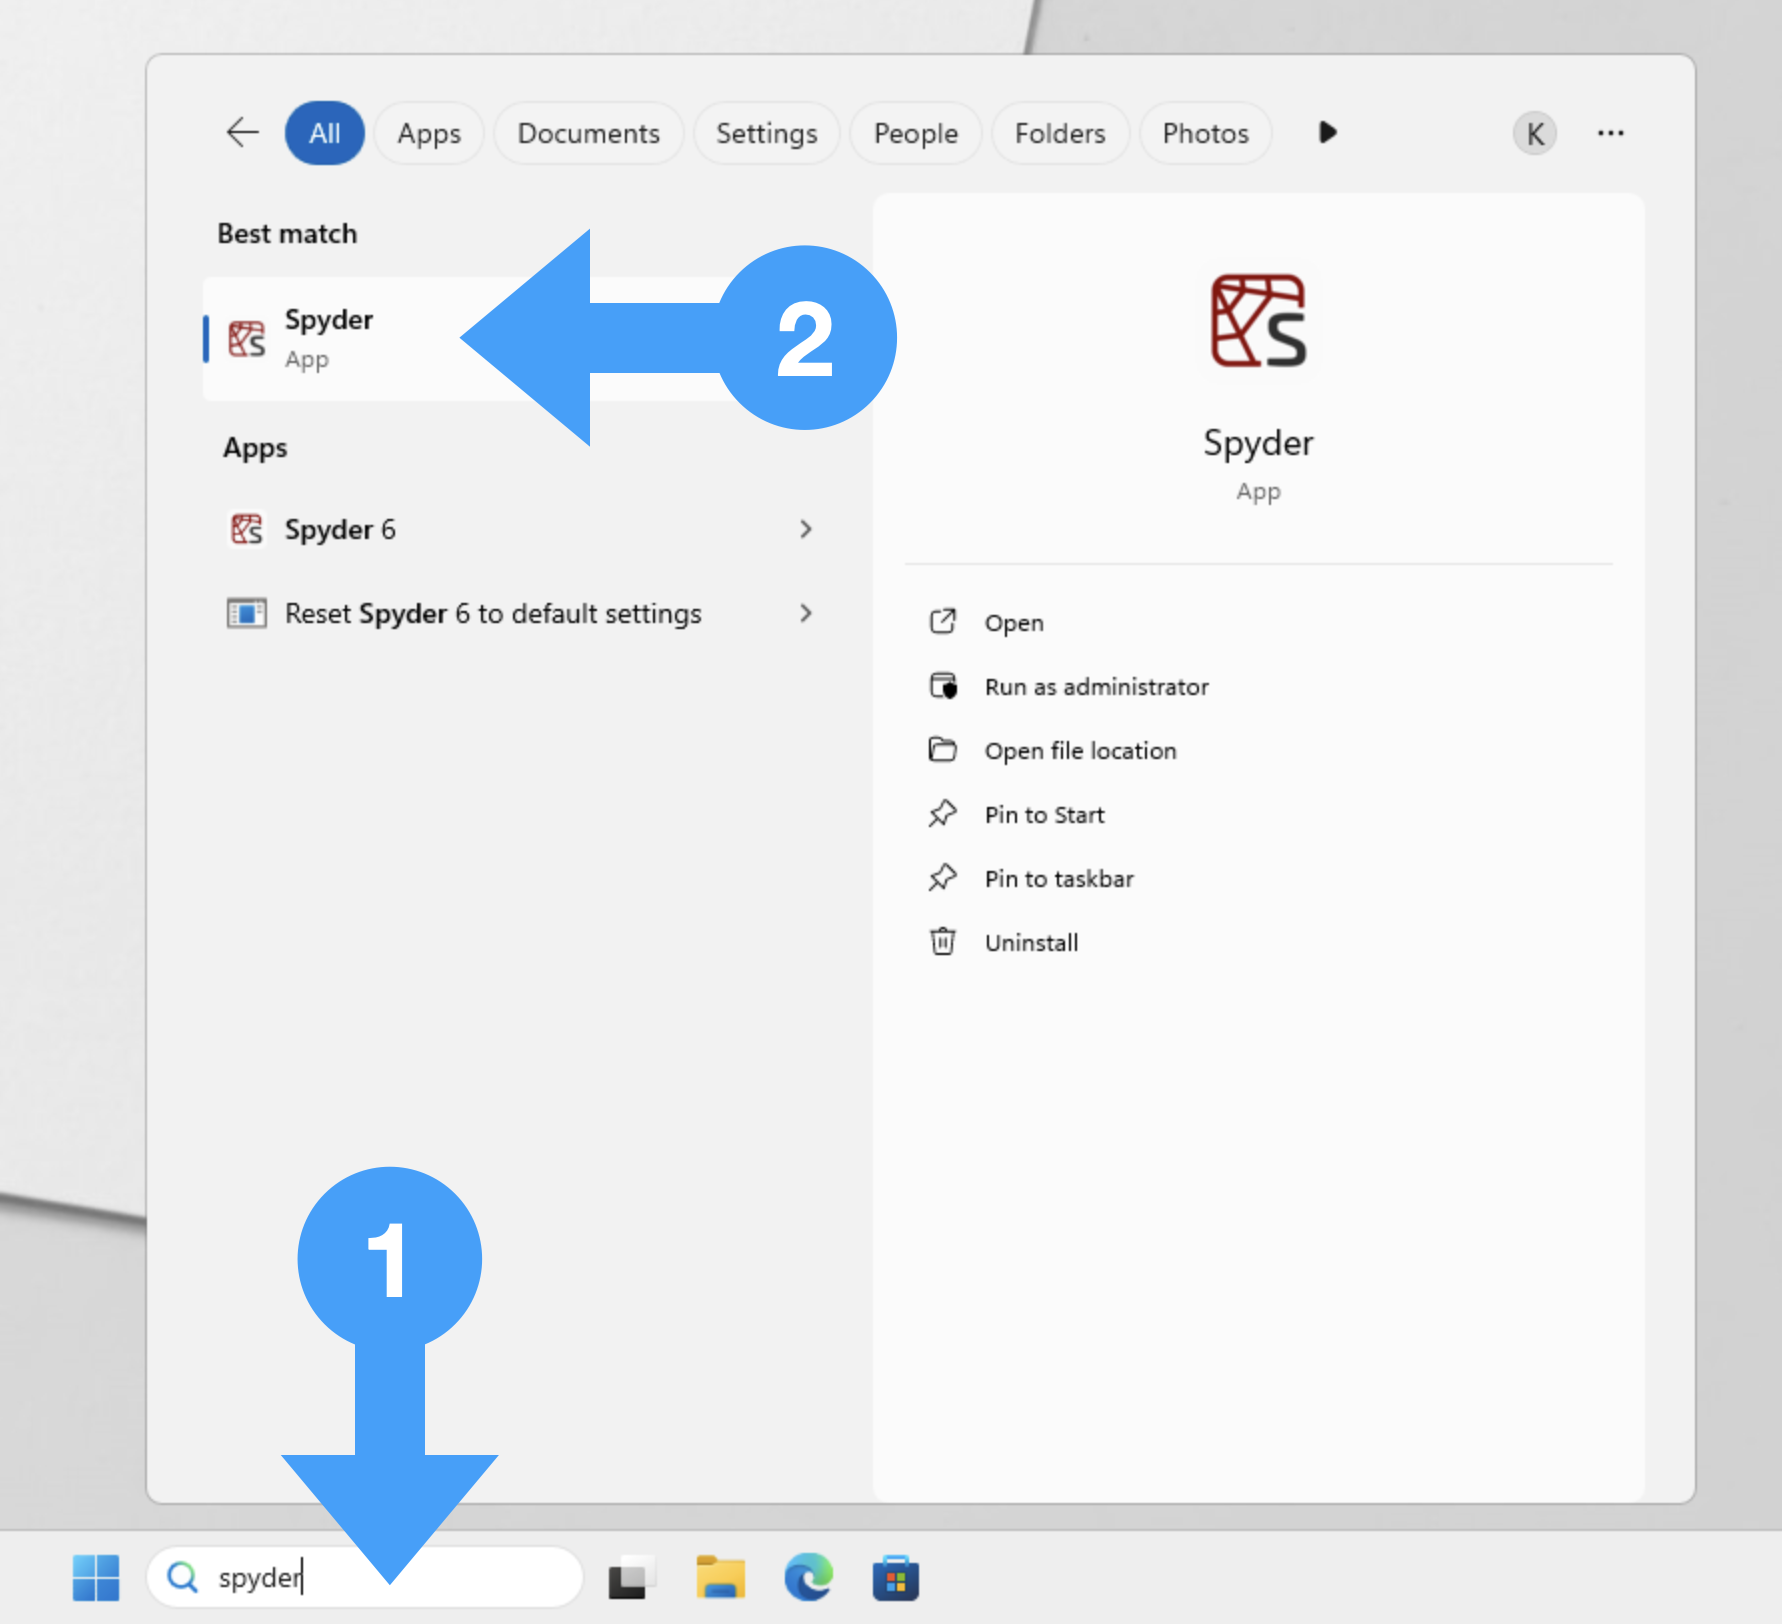Image resolution: width=1782 pixels, height=1624 pixels.
Task: Expand Reset Spyder 6 options chevron
Action: pos(806,613)
